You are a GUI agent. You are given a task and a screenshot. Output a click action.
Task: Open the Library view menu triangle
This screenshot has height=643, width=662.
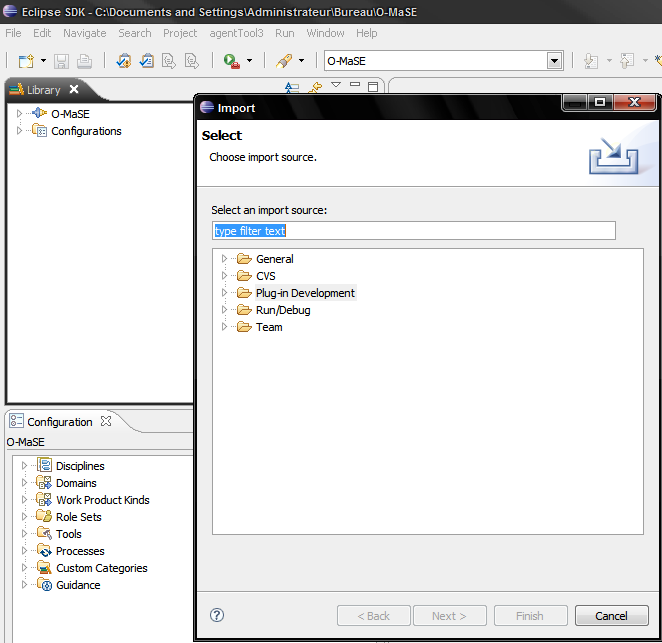click(x=336, y=85)
